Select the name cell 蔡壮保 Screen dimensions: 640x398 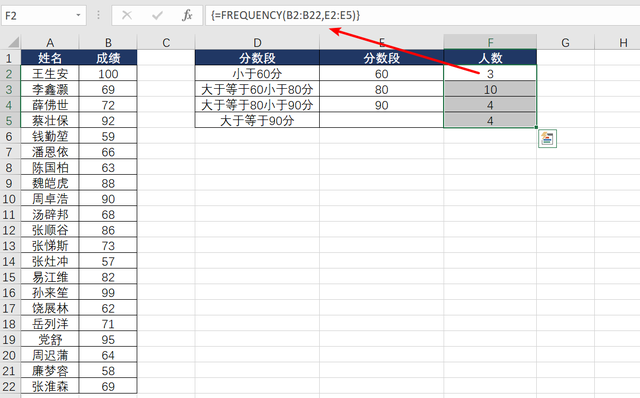[50, 120]
